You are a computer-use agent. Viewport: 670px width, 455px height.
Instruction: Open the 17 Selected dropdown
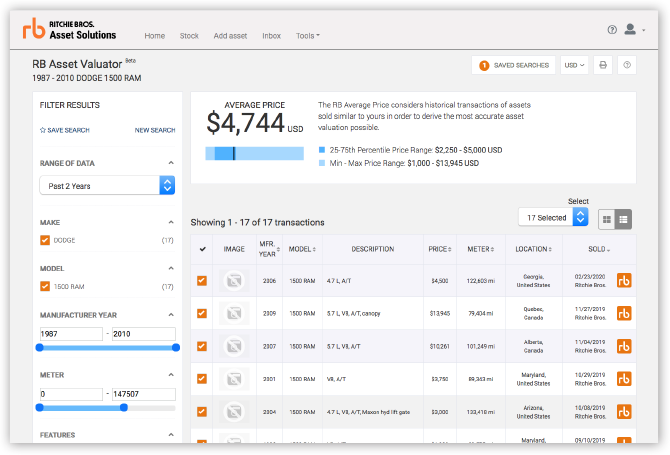tap(553, 217)
